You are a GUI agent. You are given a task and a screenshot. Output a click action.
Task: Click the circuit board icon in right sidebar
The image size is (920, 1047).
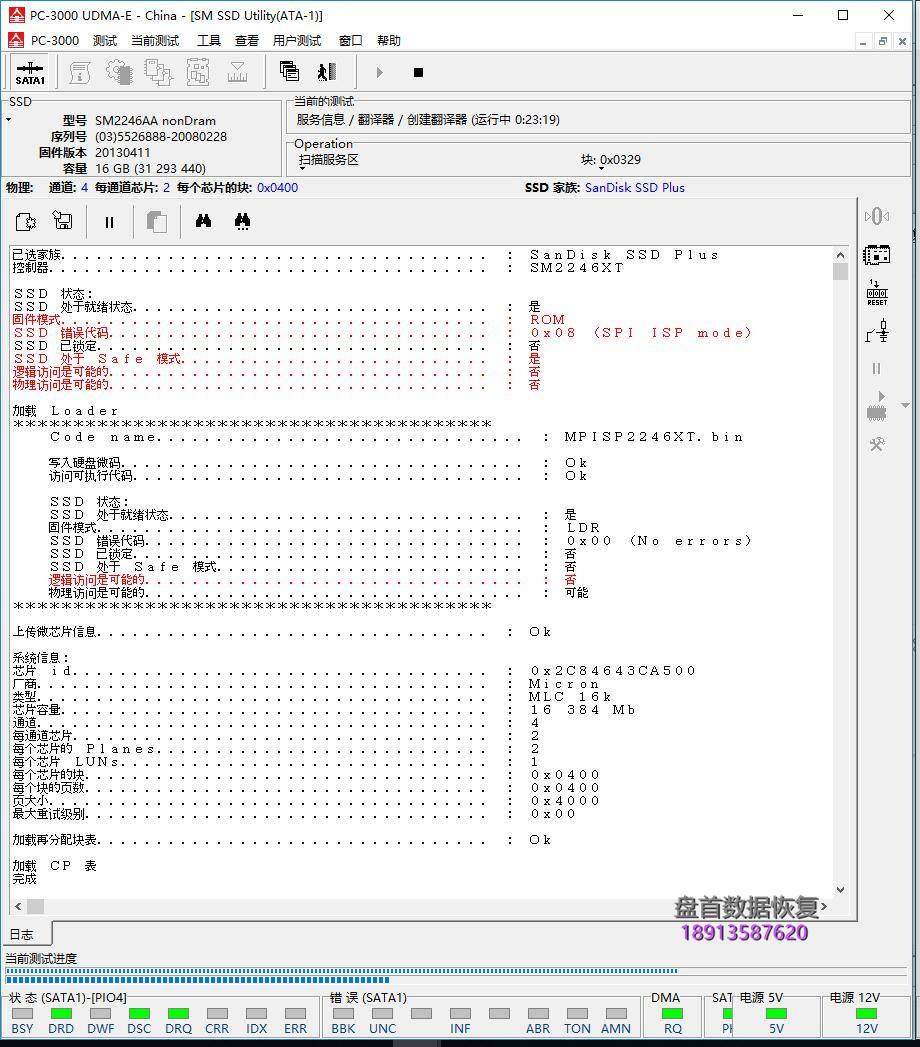pyautogui.click(x=877, y=255)
